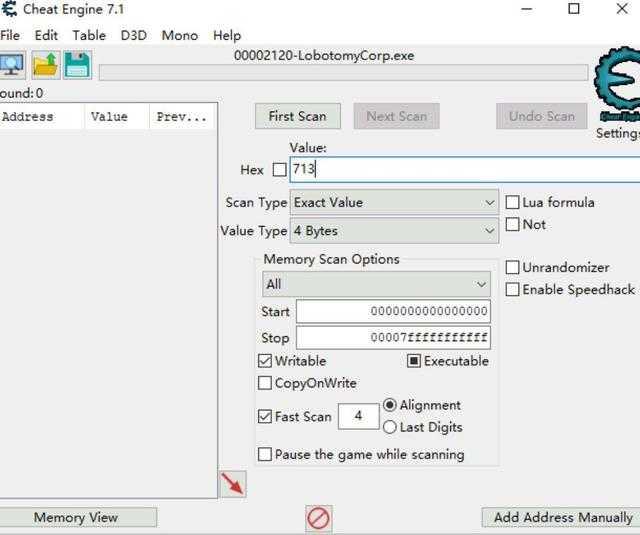Viewport: 640px width, 535px height.
Task: Open the D3D menu
Action: coord(134,36)
